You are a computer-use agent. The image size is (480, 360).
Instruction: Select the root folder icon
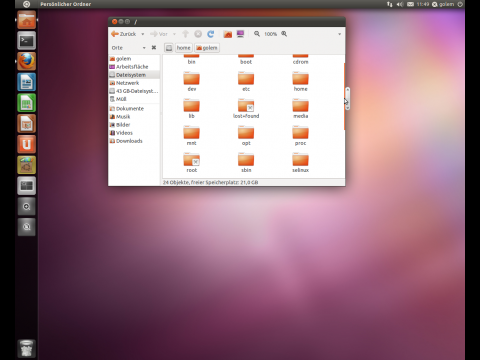tap(191, 160)
